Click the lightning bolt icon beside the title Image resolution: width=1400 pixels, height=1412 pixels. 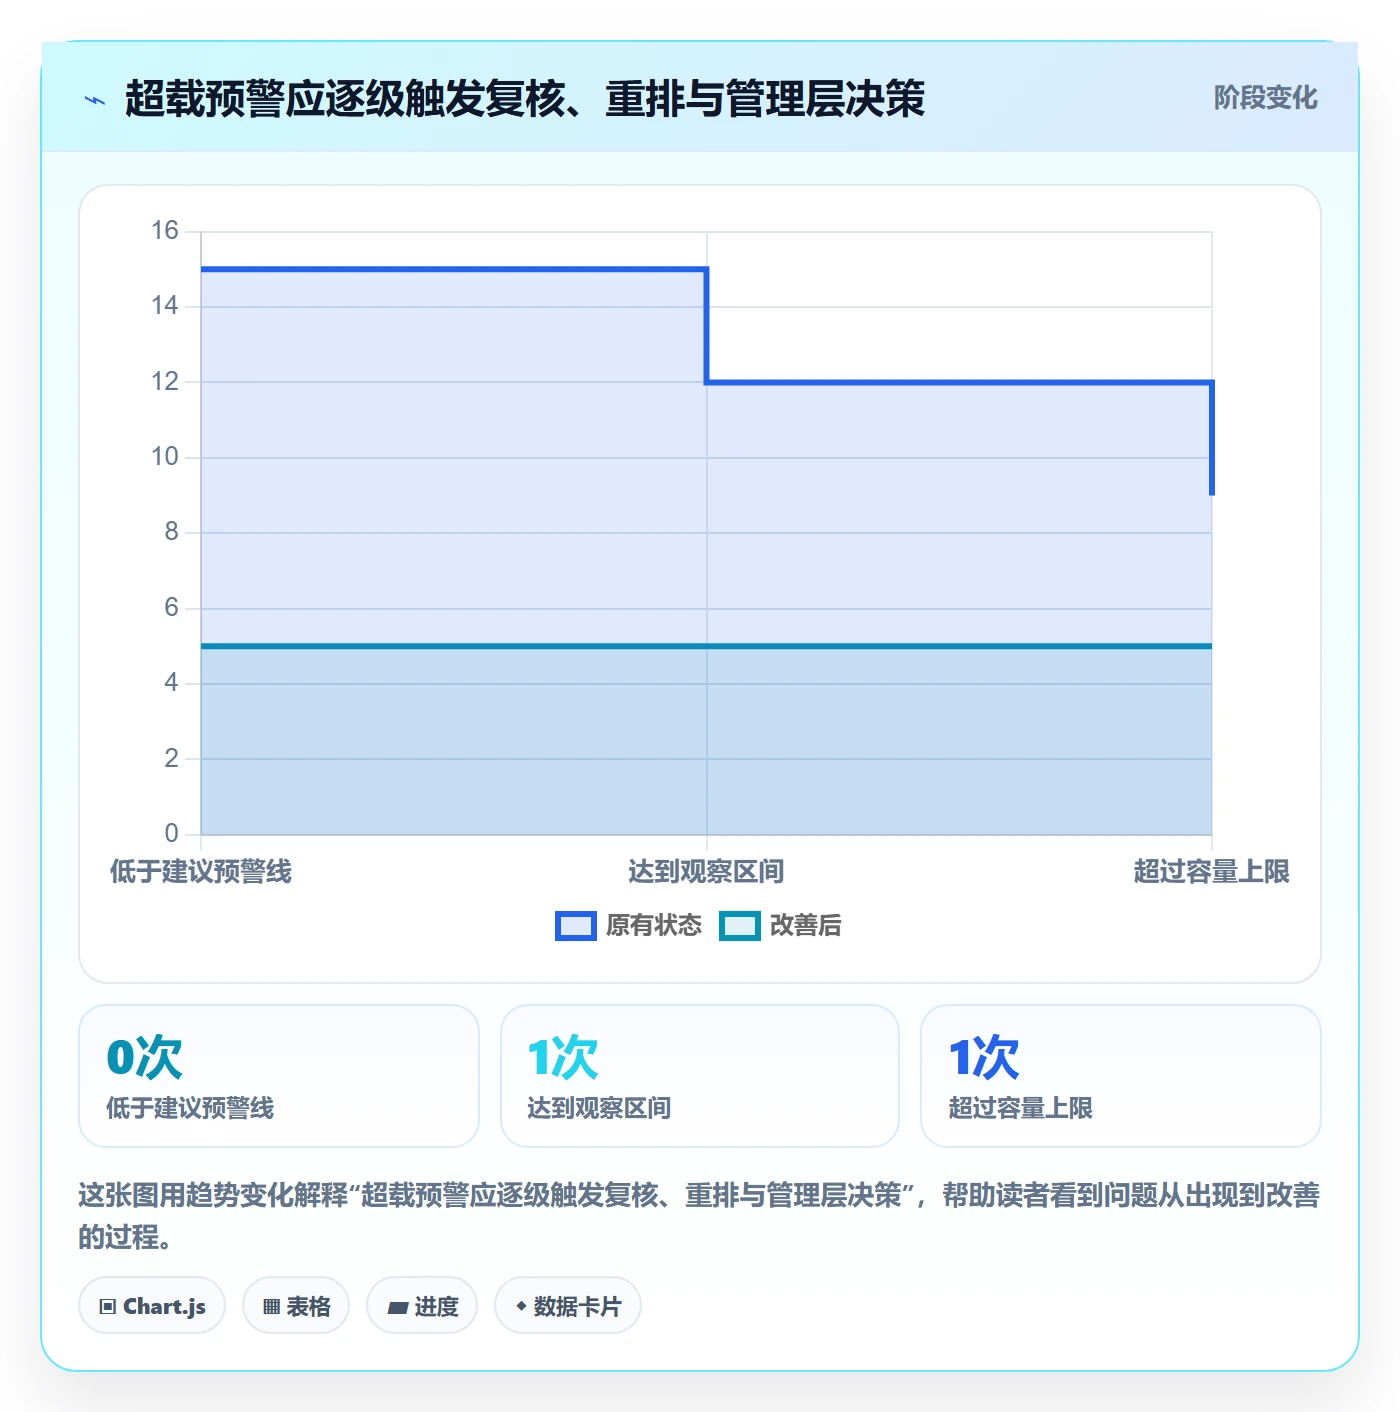pyautogui.click(x=95, y=100)
